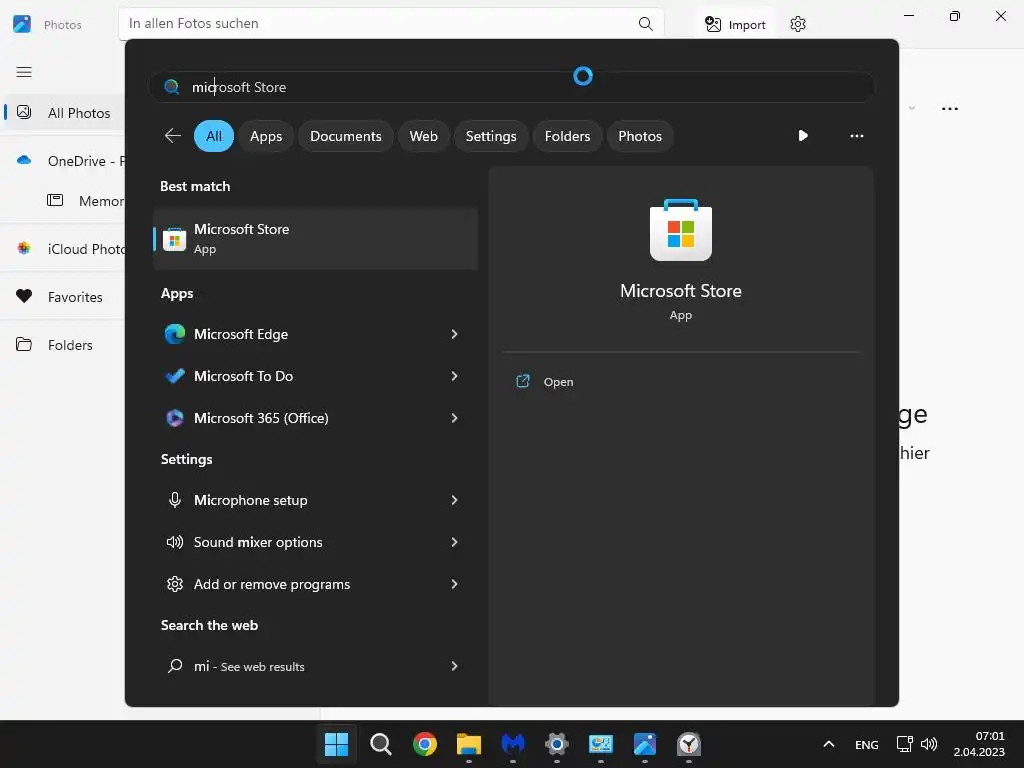Click the back arrow in search panel
1024x768 pixels.
click(172, 136)
